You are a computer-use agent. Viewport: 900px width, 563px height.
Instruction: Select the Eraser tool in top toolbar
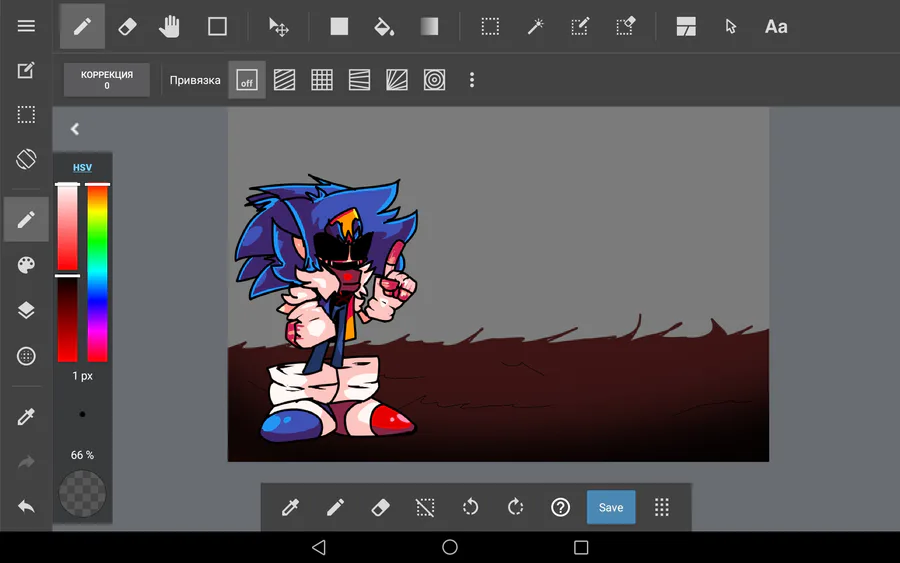pos(127,26)
